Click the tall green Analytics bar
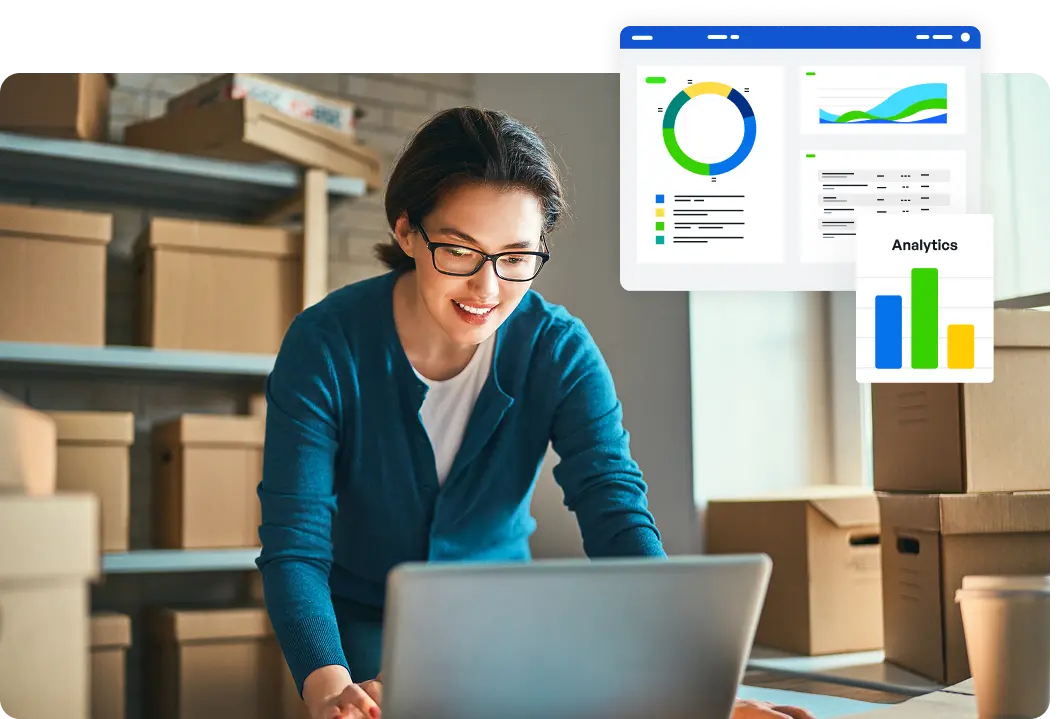Viewport: 1059px width, 719px height. (924, 318)
